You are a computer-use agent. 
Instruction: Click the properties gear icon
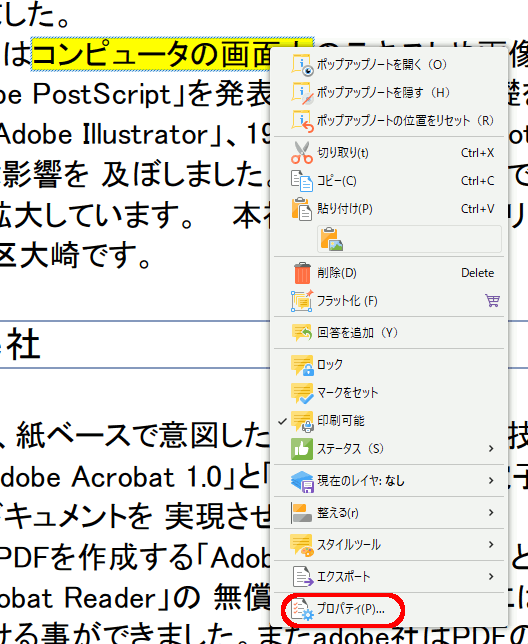302,610
